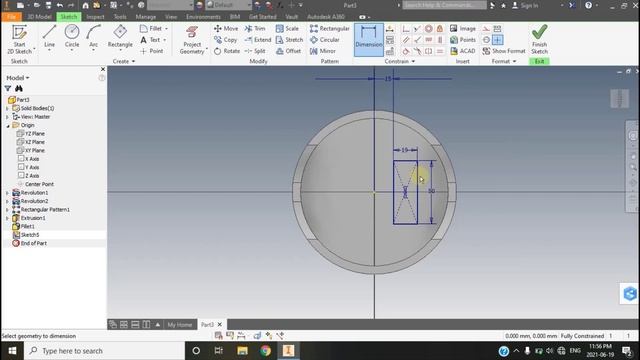
Task: Click the Text tool
Action: pos(150,40)
